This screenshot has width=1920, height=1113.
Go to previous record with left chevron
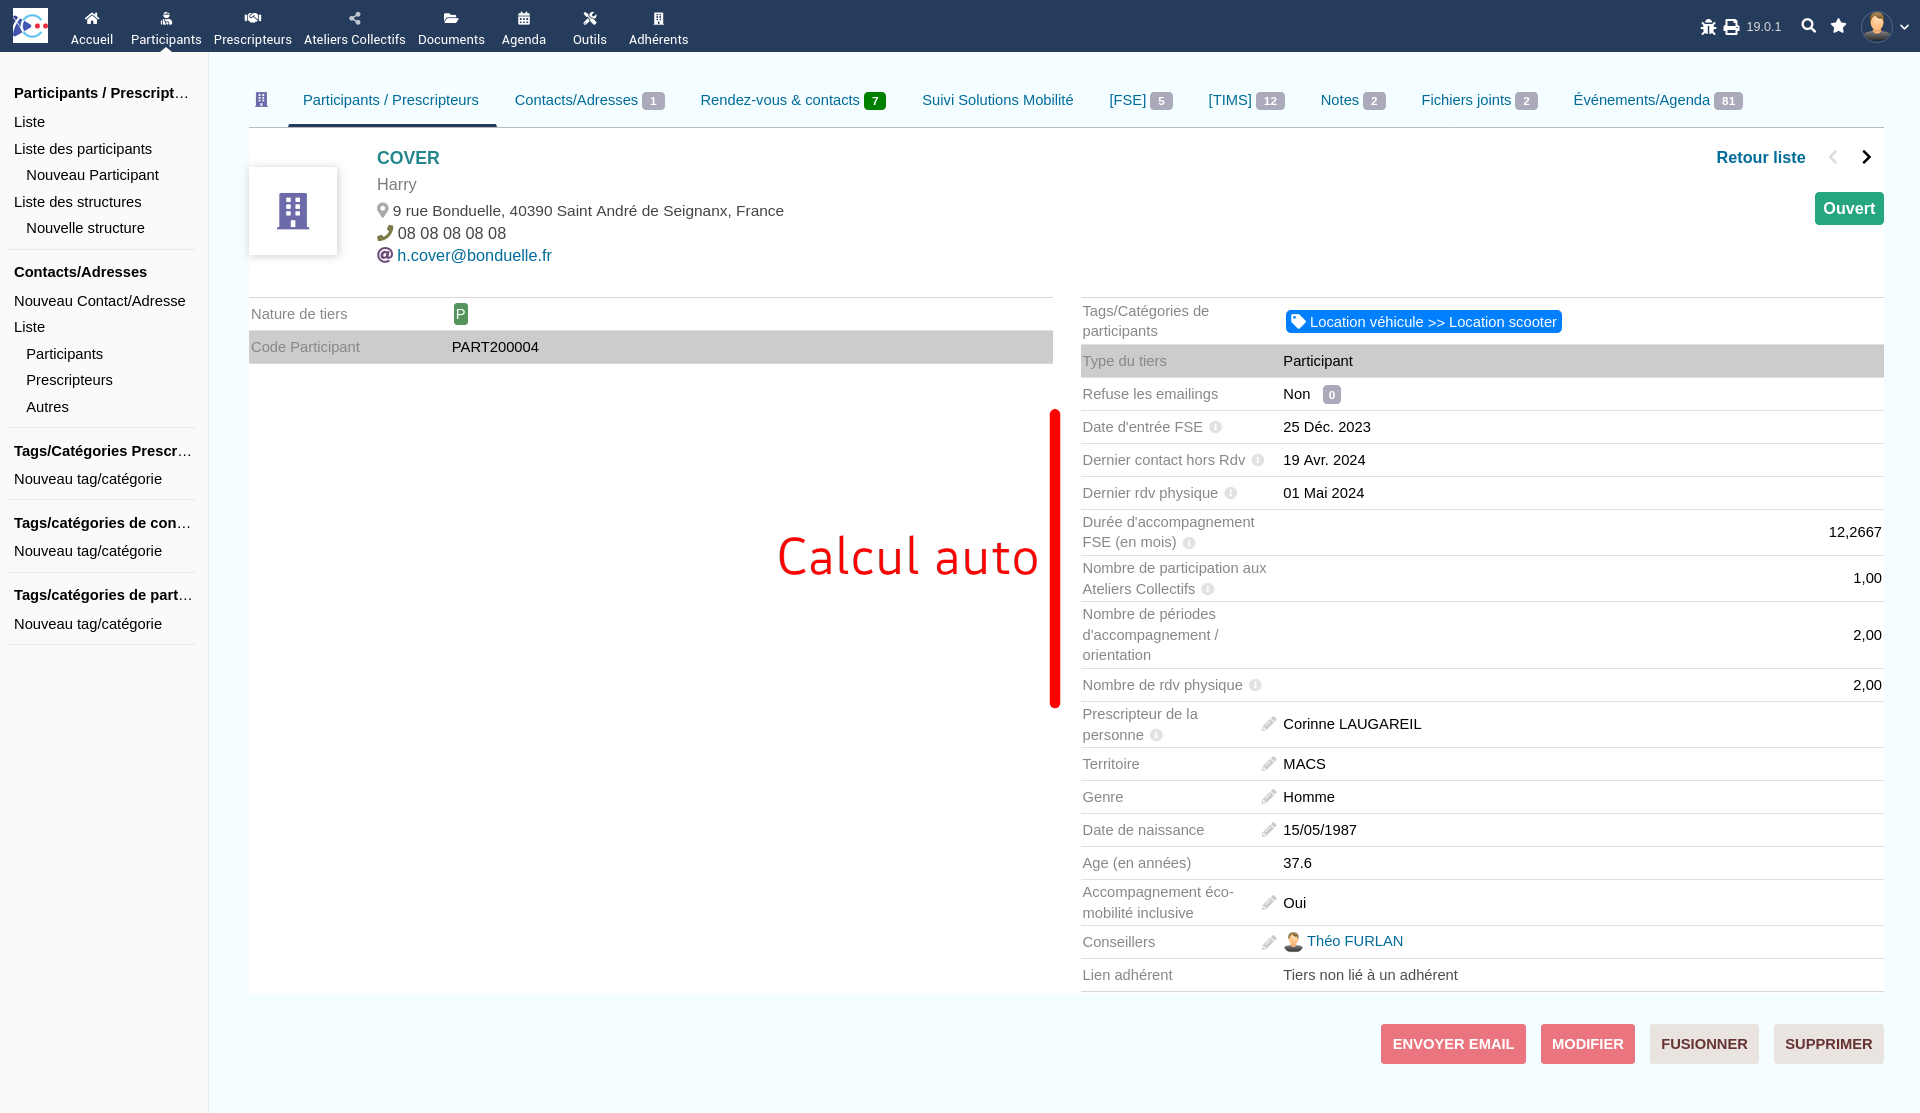(1833, 157)
